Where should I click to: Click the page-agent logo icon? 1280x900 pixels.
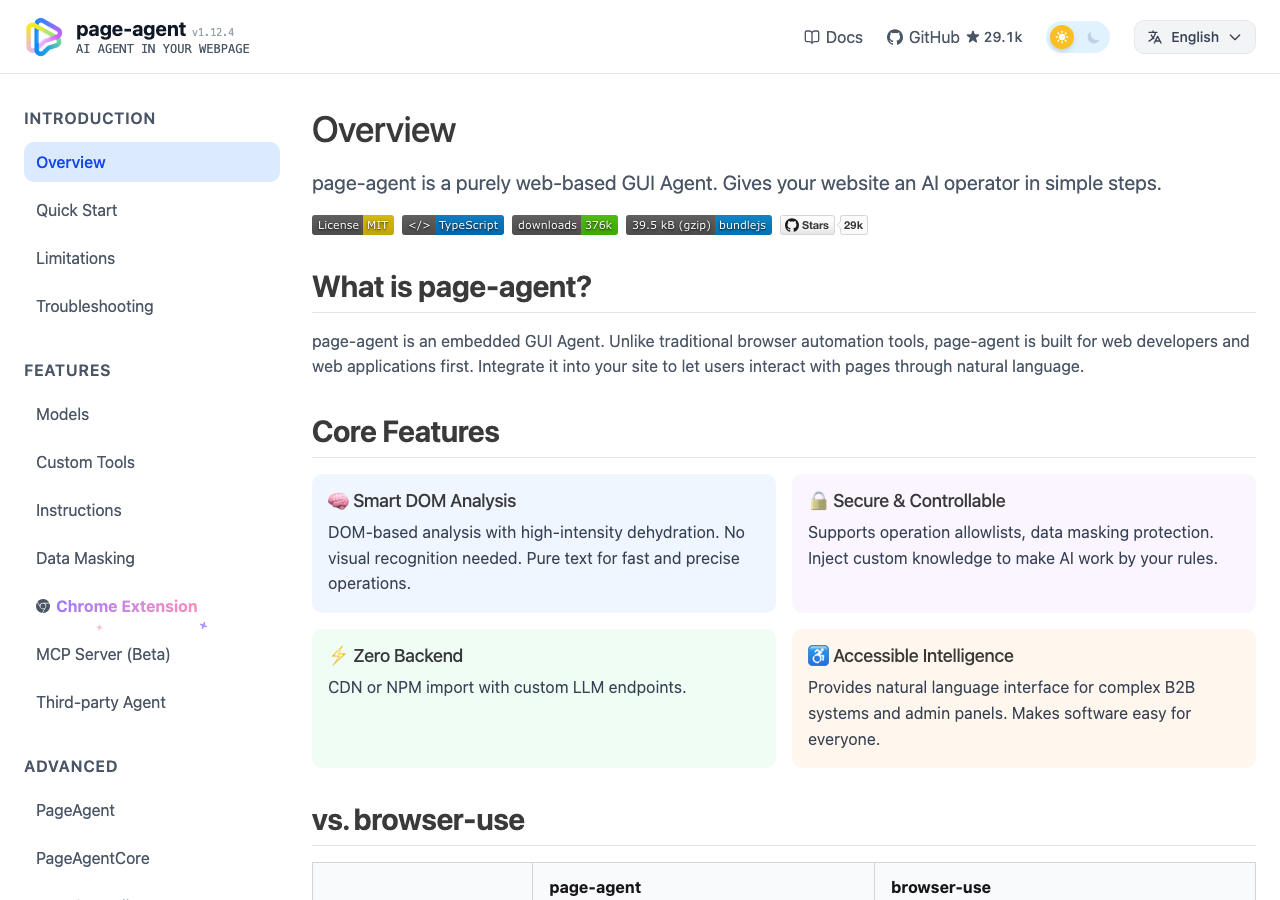44,37
